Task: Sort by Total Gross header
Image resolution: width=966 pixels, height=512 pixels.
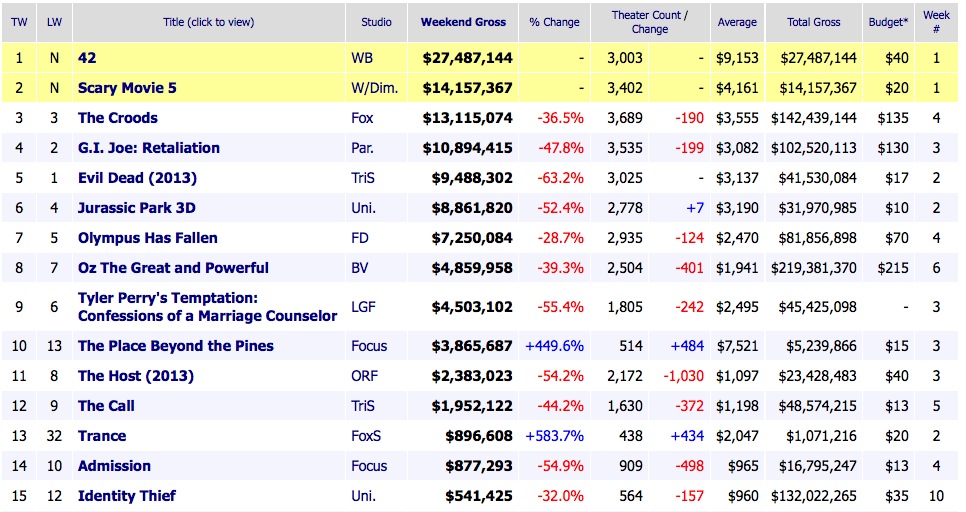Action: pos(813,22)
